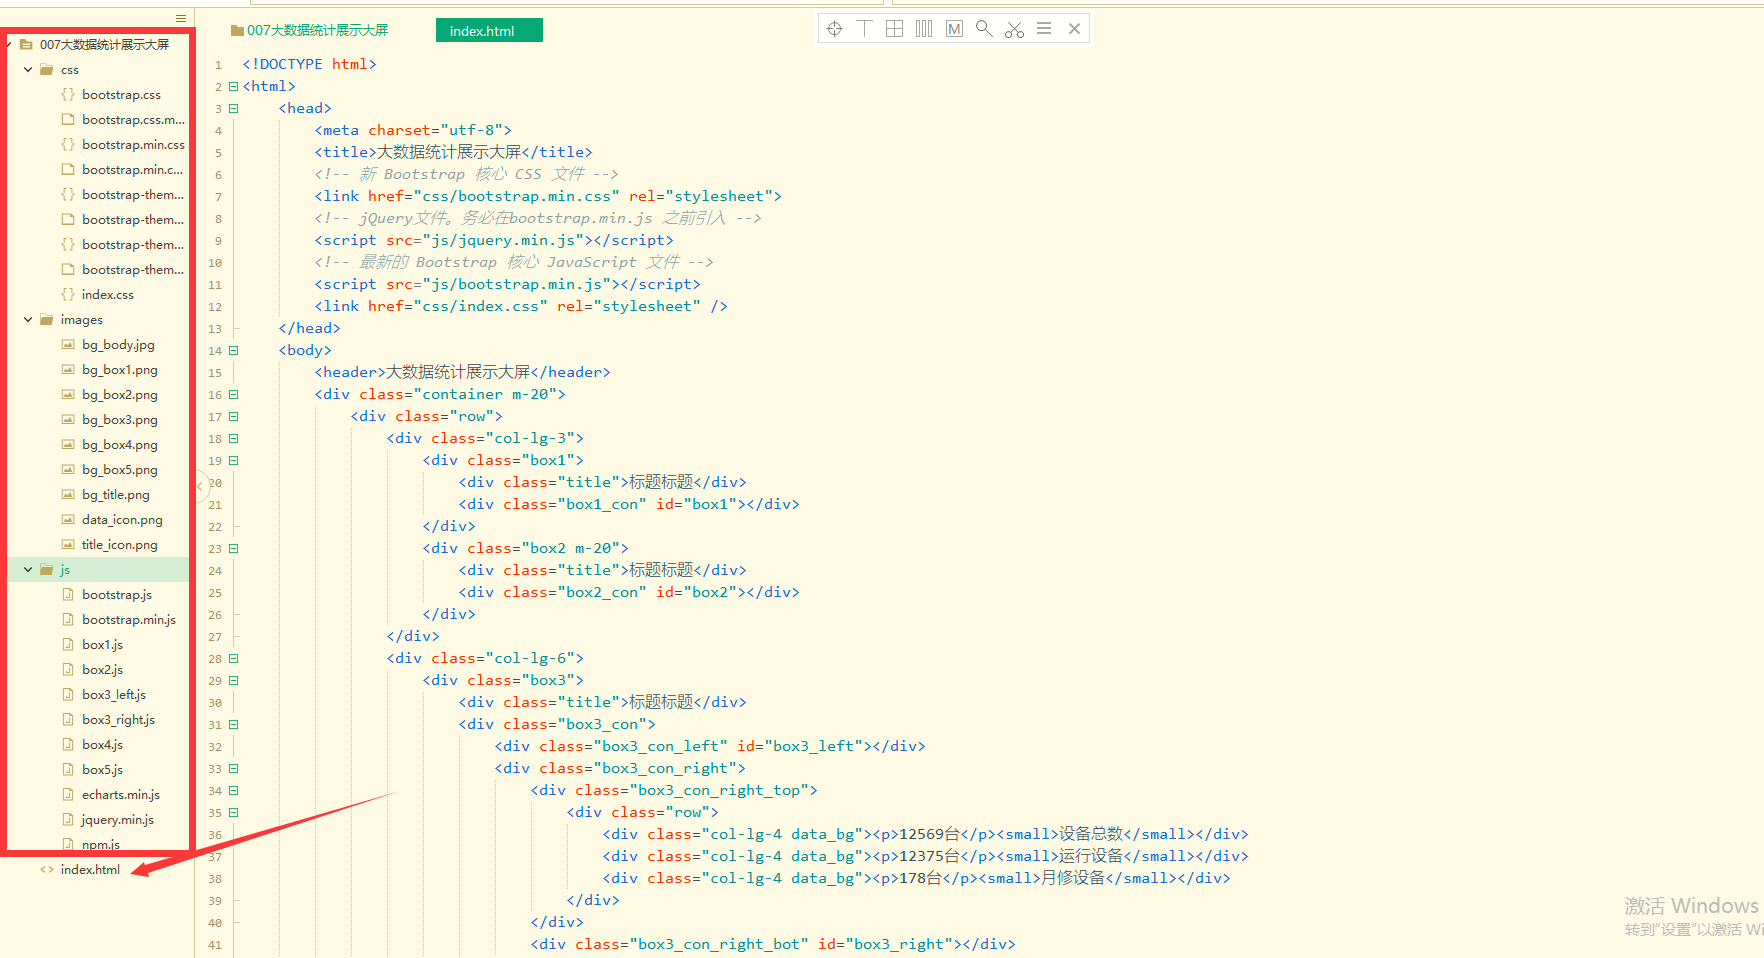The height and width of the screenshot is (958, 1764).
Task: Click the crosshair locate icon in floating toolbar
Action: 834,29
